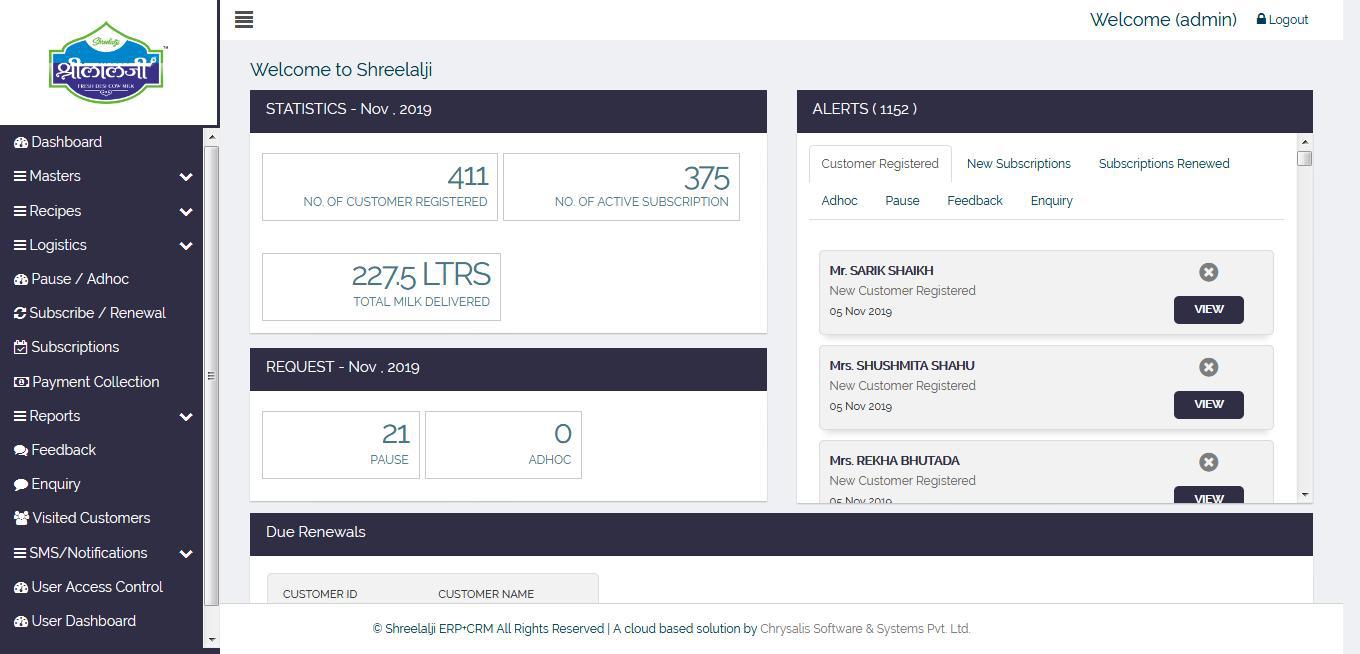
Task: Expand the SMS/Notifications menu chevron
Action: click(186, 554)
